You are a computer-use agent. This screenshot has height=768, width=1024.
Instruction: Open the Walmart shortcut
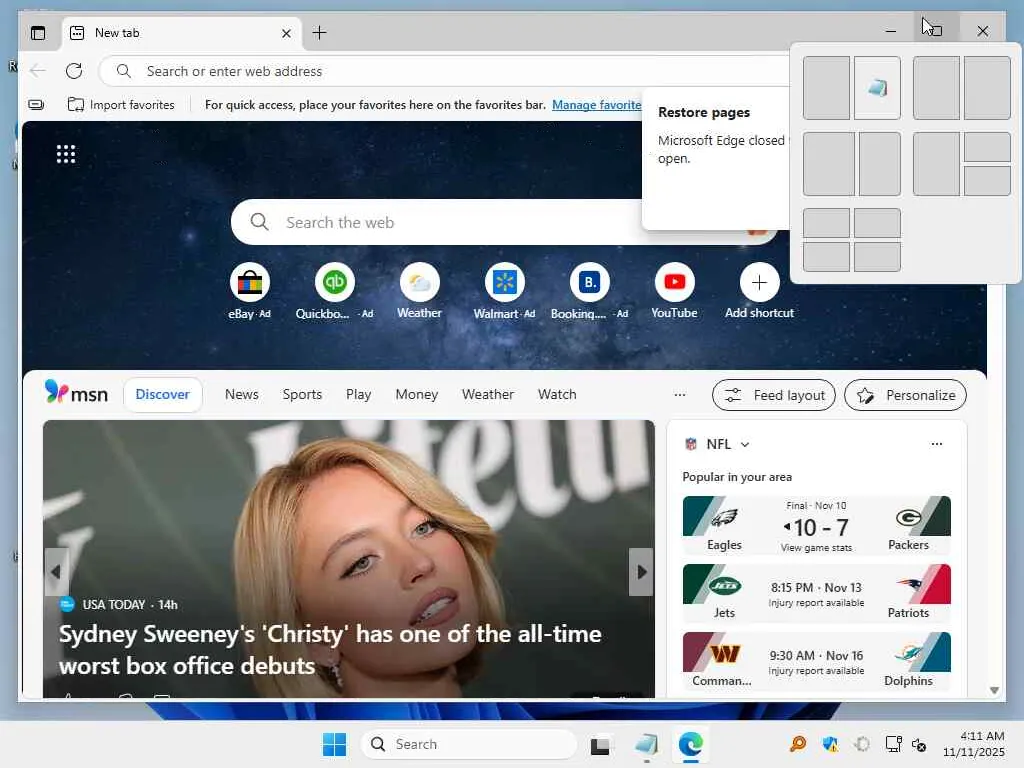click(504, 291)
